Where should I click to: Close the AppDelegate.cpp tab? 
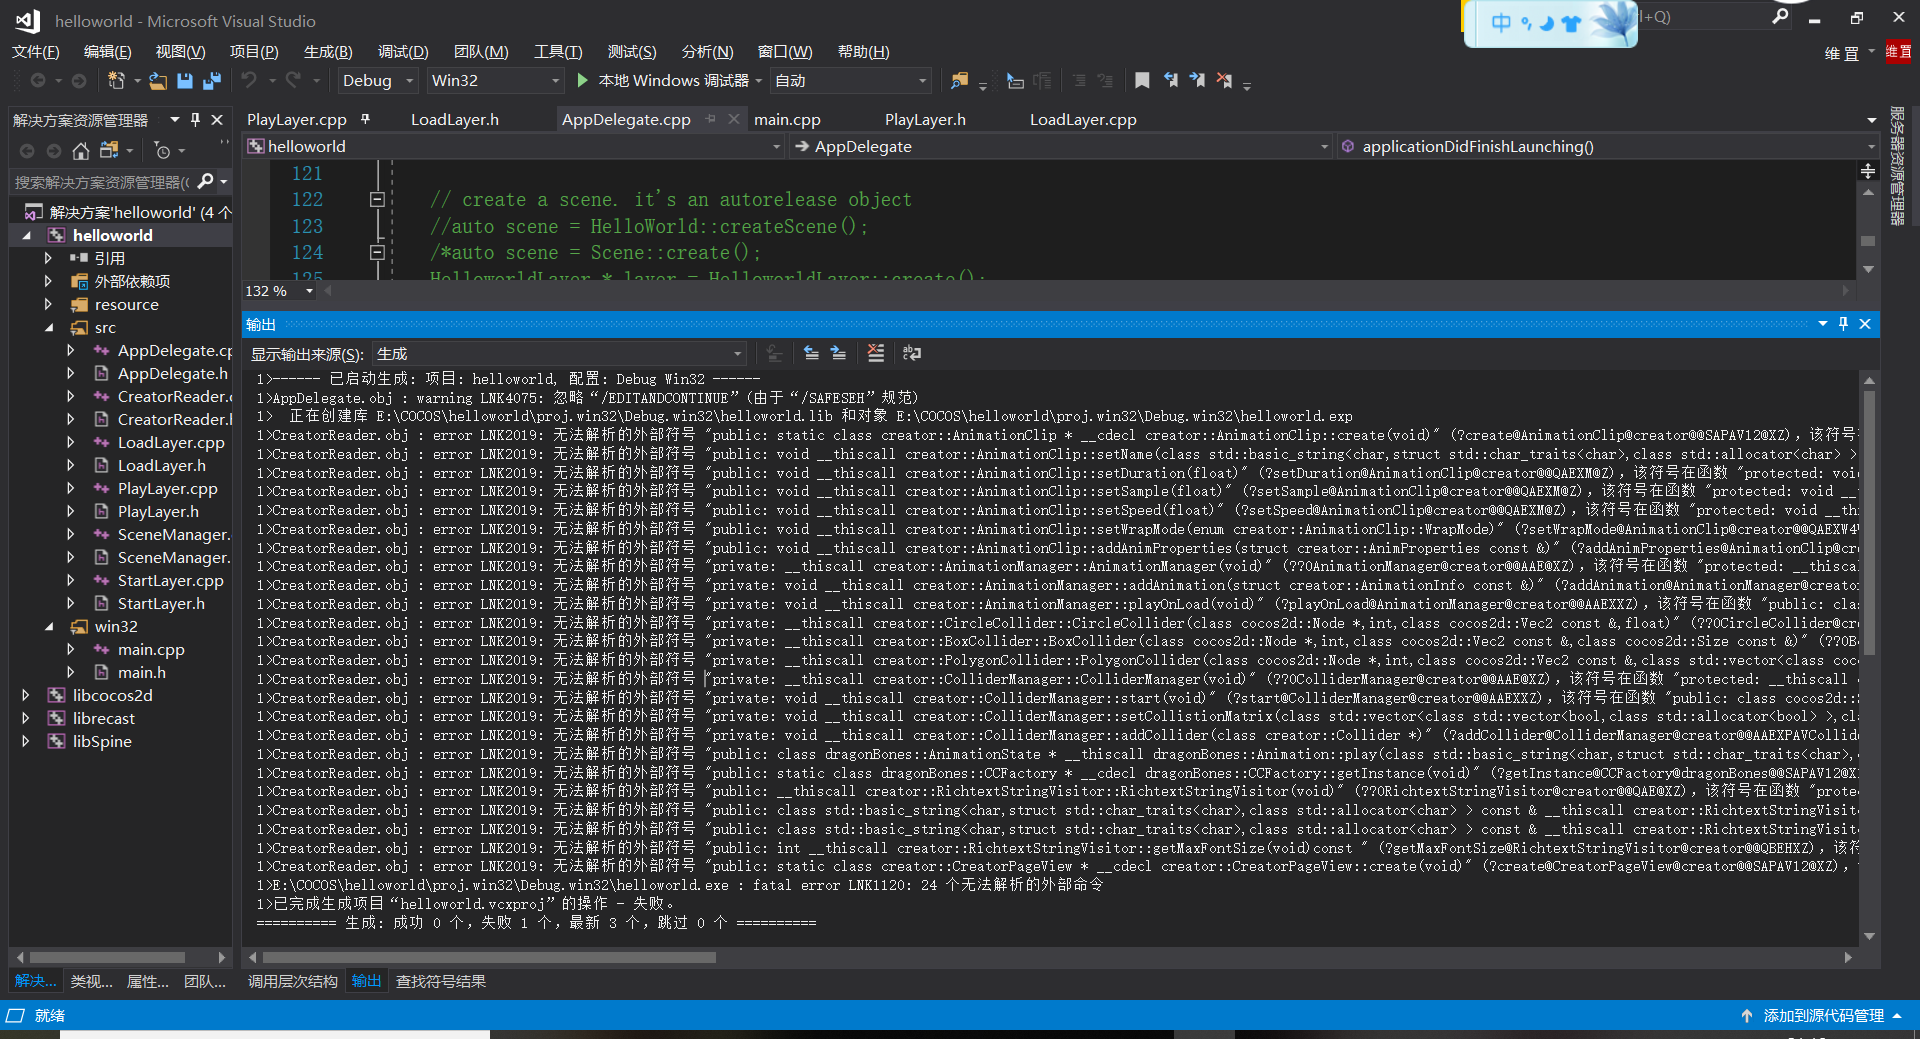tap(733, 119)
